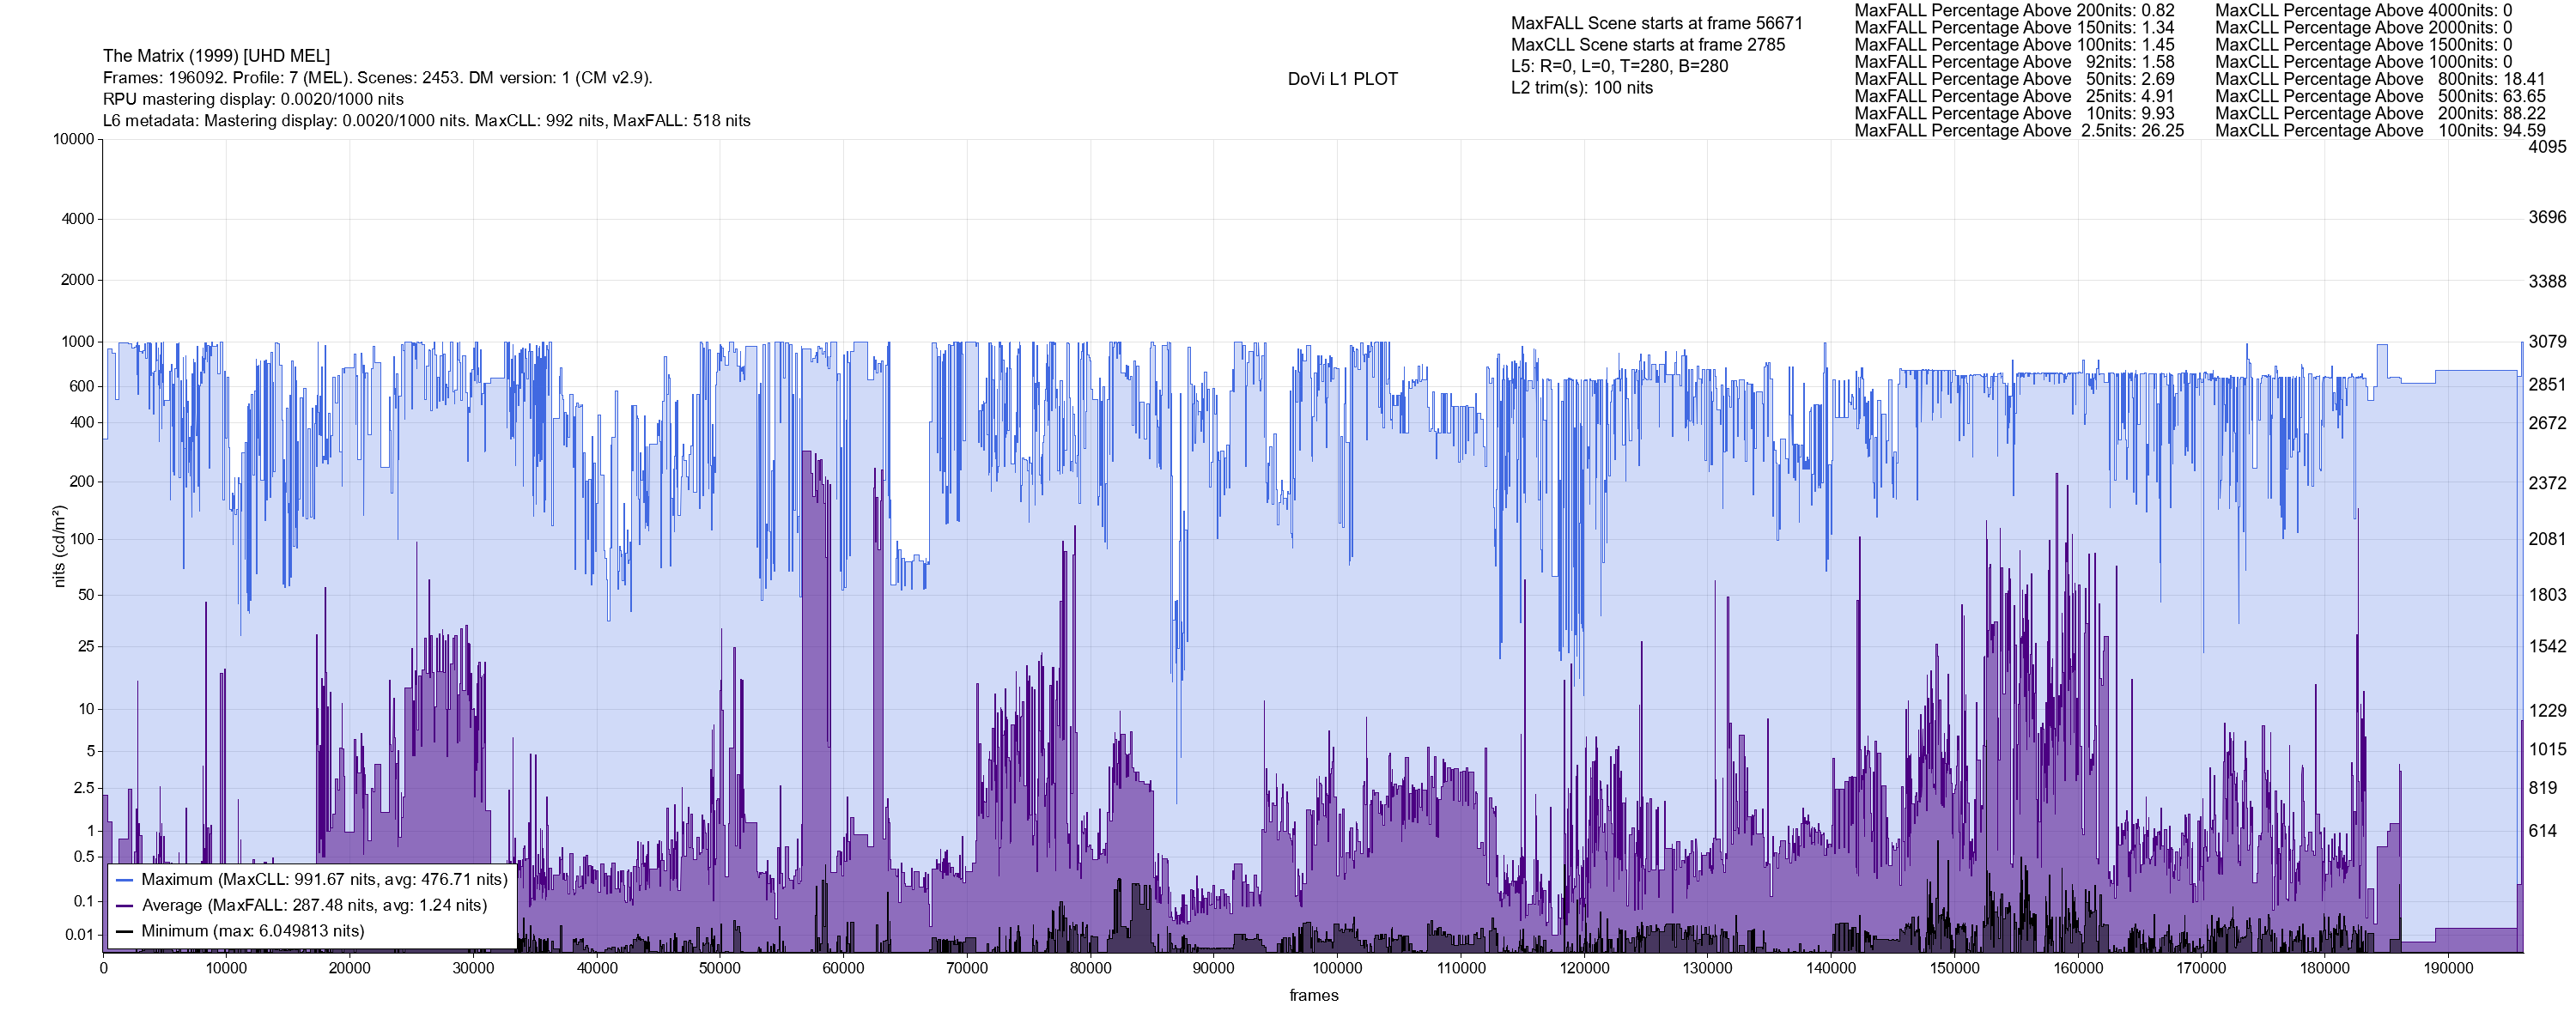Click the DoVi L1 PLOT title

point(1342,79)
